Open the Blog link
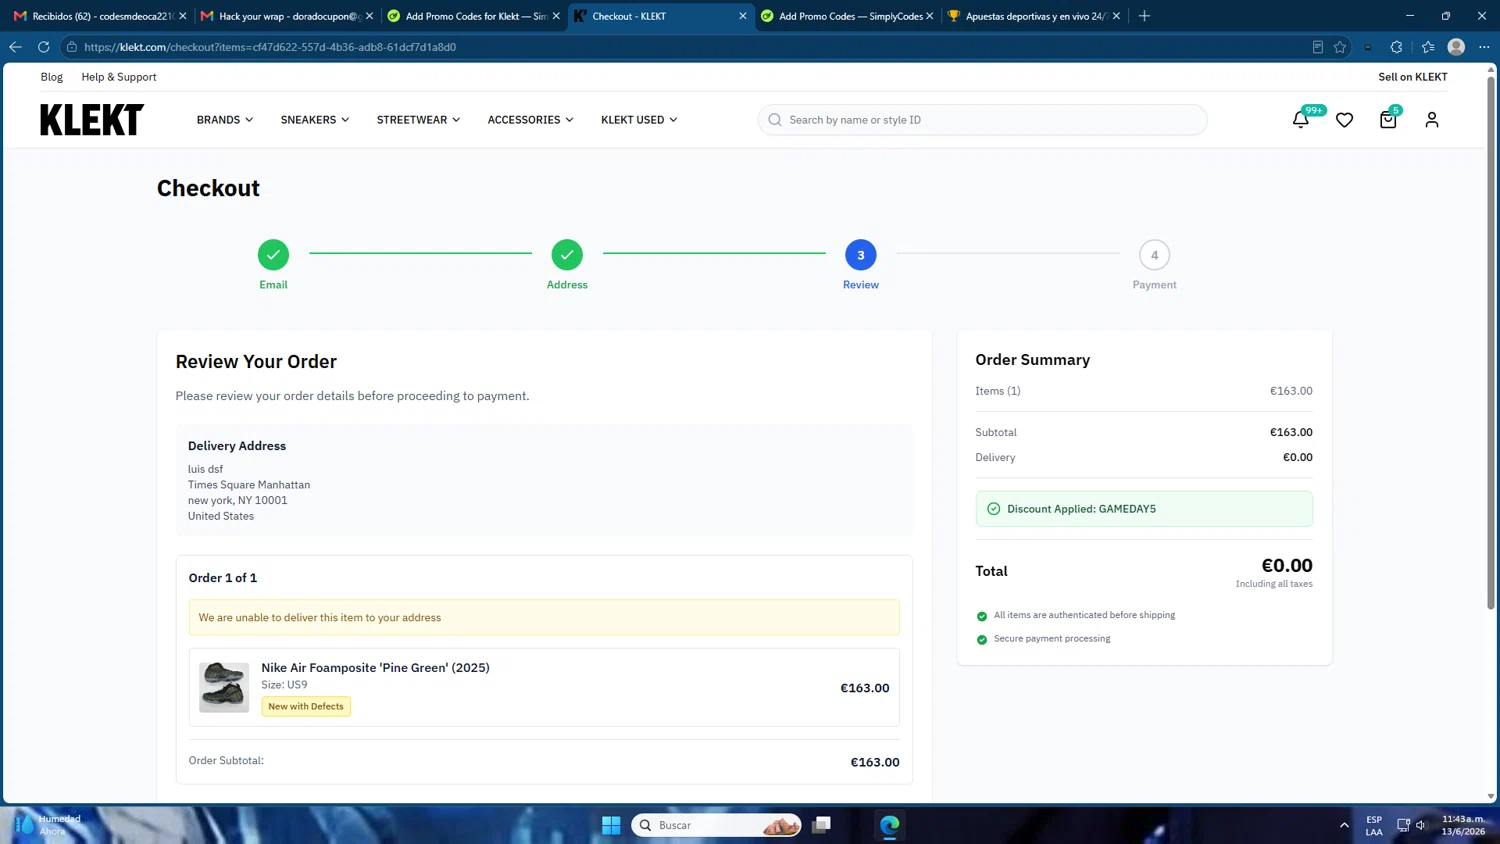Image resolution: width=1500 pixels, height=844 pixels. click(51, 77)
